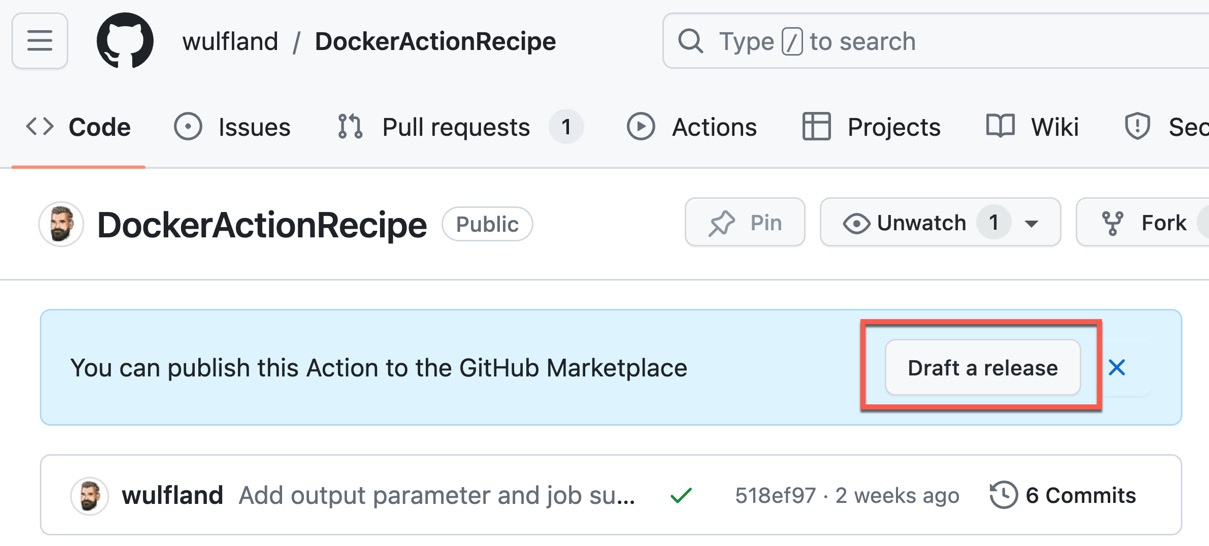Open the Pull requests tab

pos(455,127)
